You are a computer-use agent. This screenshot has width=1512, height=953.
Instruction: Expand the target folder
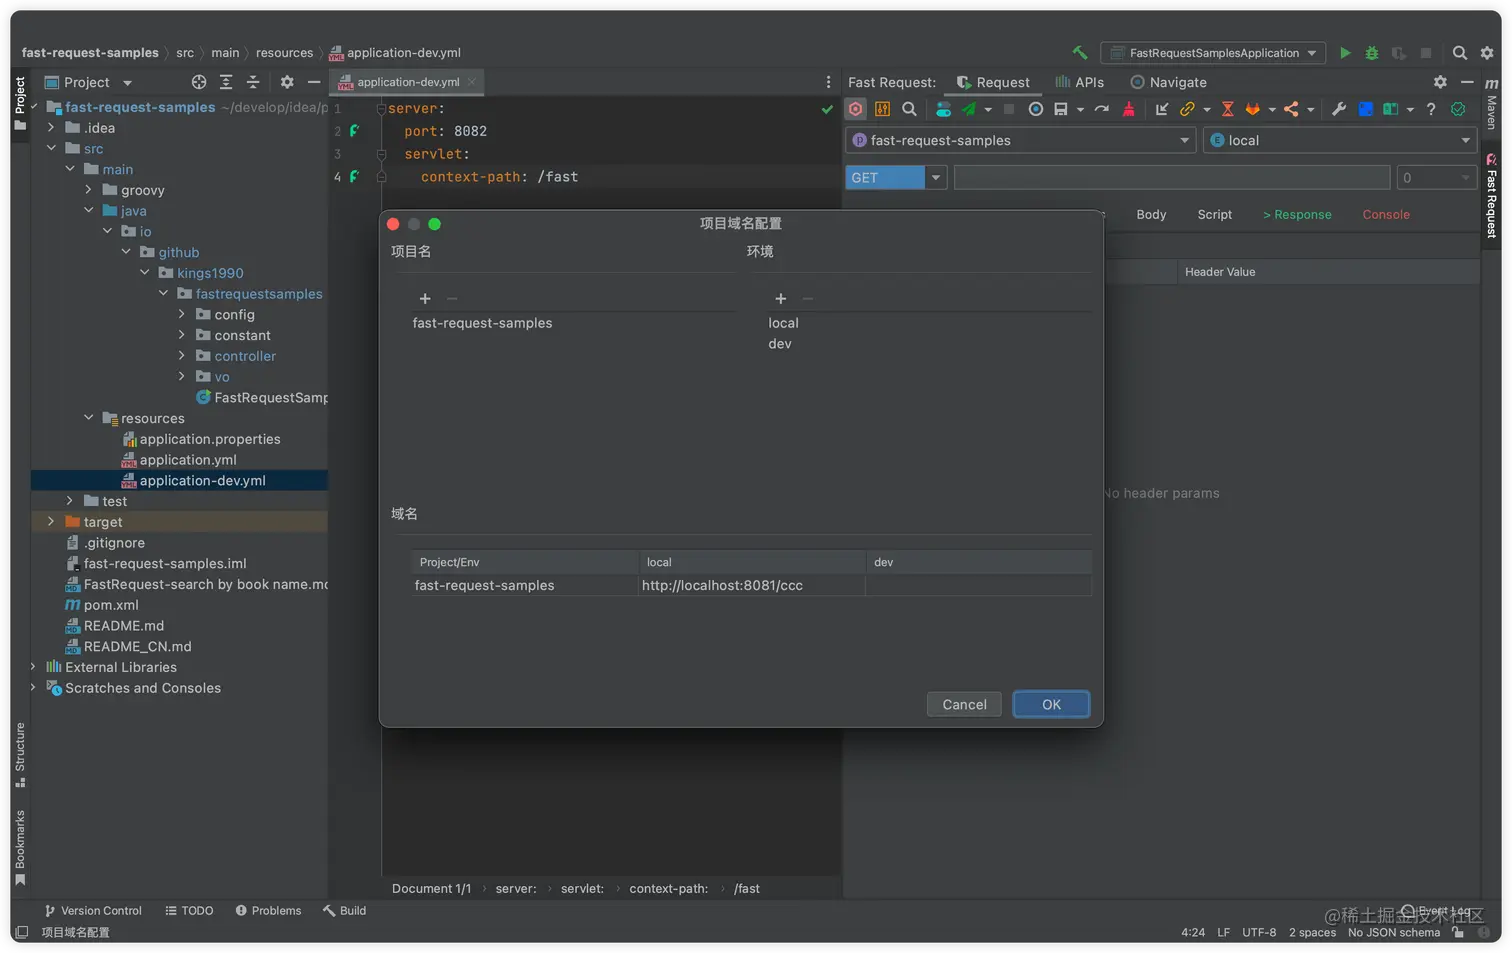click(51, 522)
